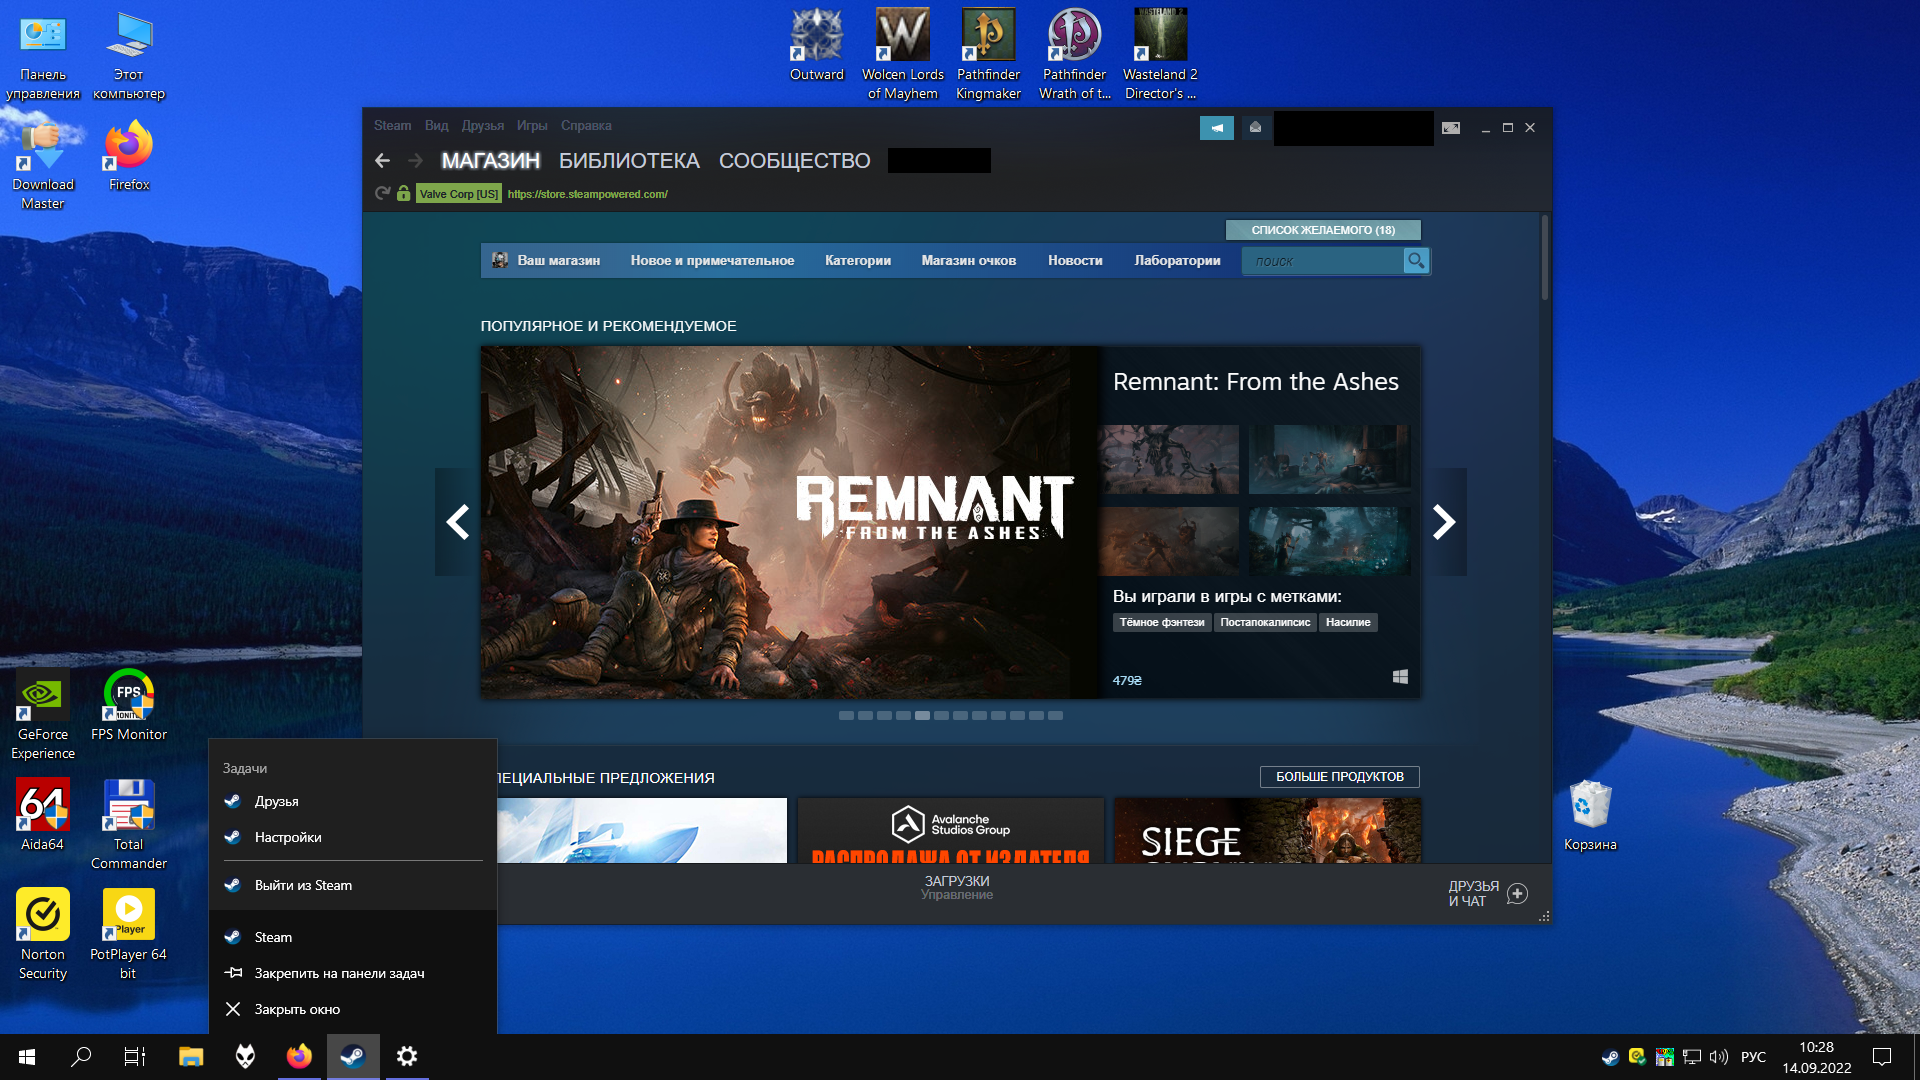Click the green padlock security icon
The width and height of the screenshot is (1920, 1080).
click(x=403, y=194)
